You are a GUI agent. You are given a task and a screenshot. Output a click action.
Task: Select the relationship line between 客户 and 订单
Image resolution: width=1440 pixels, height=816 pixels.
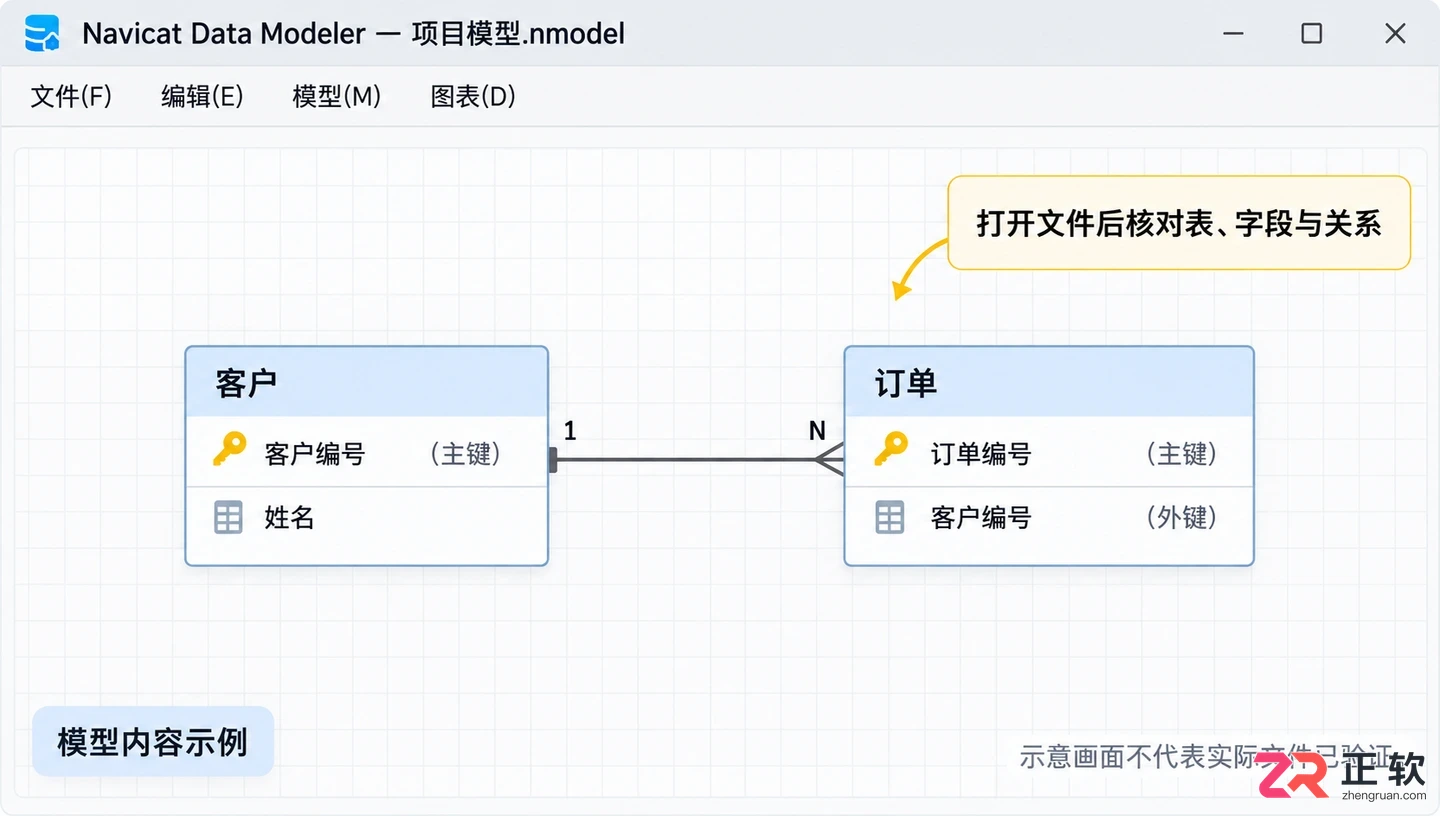coord(697,460)
